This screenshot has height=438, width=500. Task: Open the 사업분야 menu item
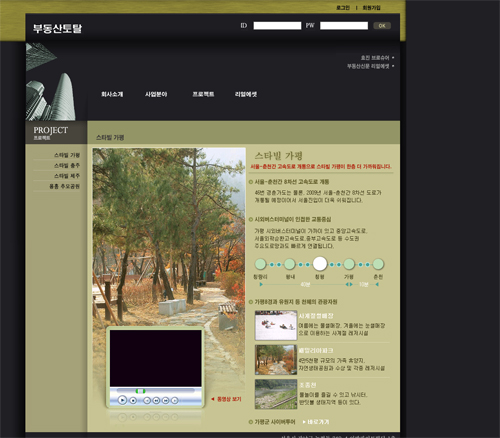click(156, 94)
